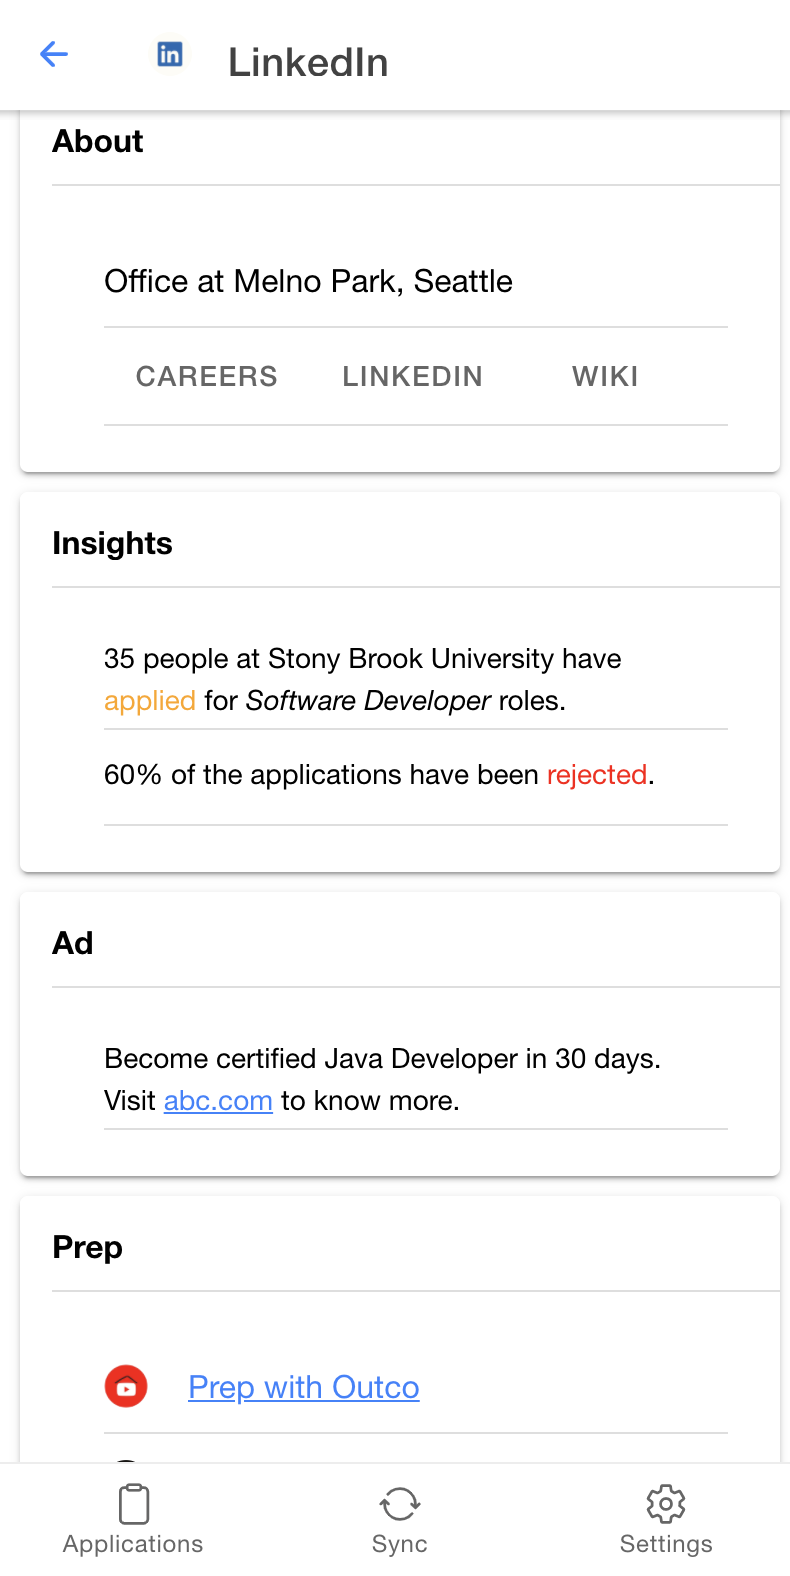
Task: Visit the abc.com link
Action: coord(218,1101)
